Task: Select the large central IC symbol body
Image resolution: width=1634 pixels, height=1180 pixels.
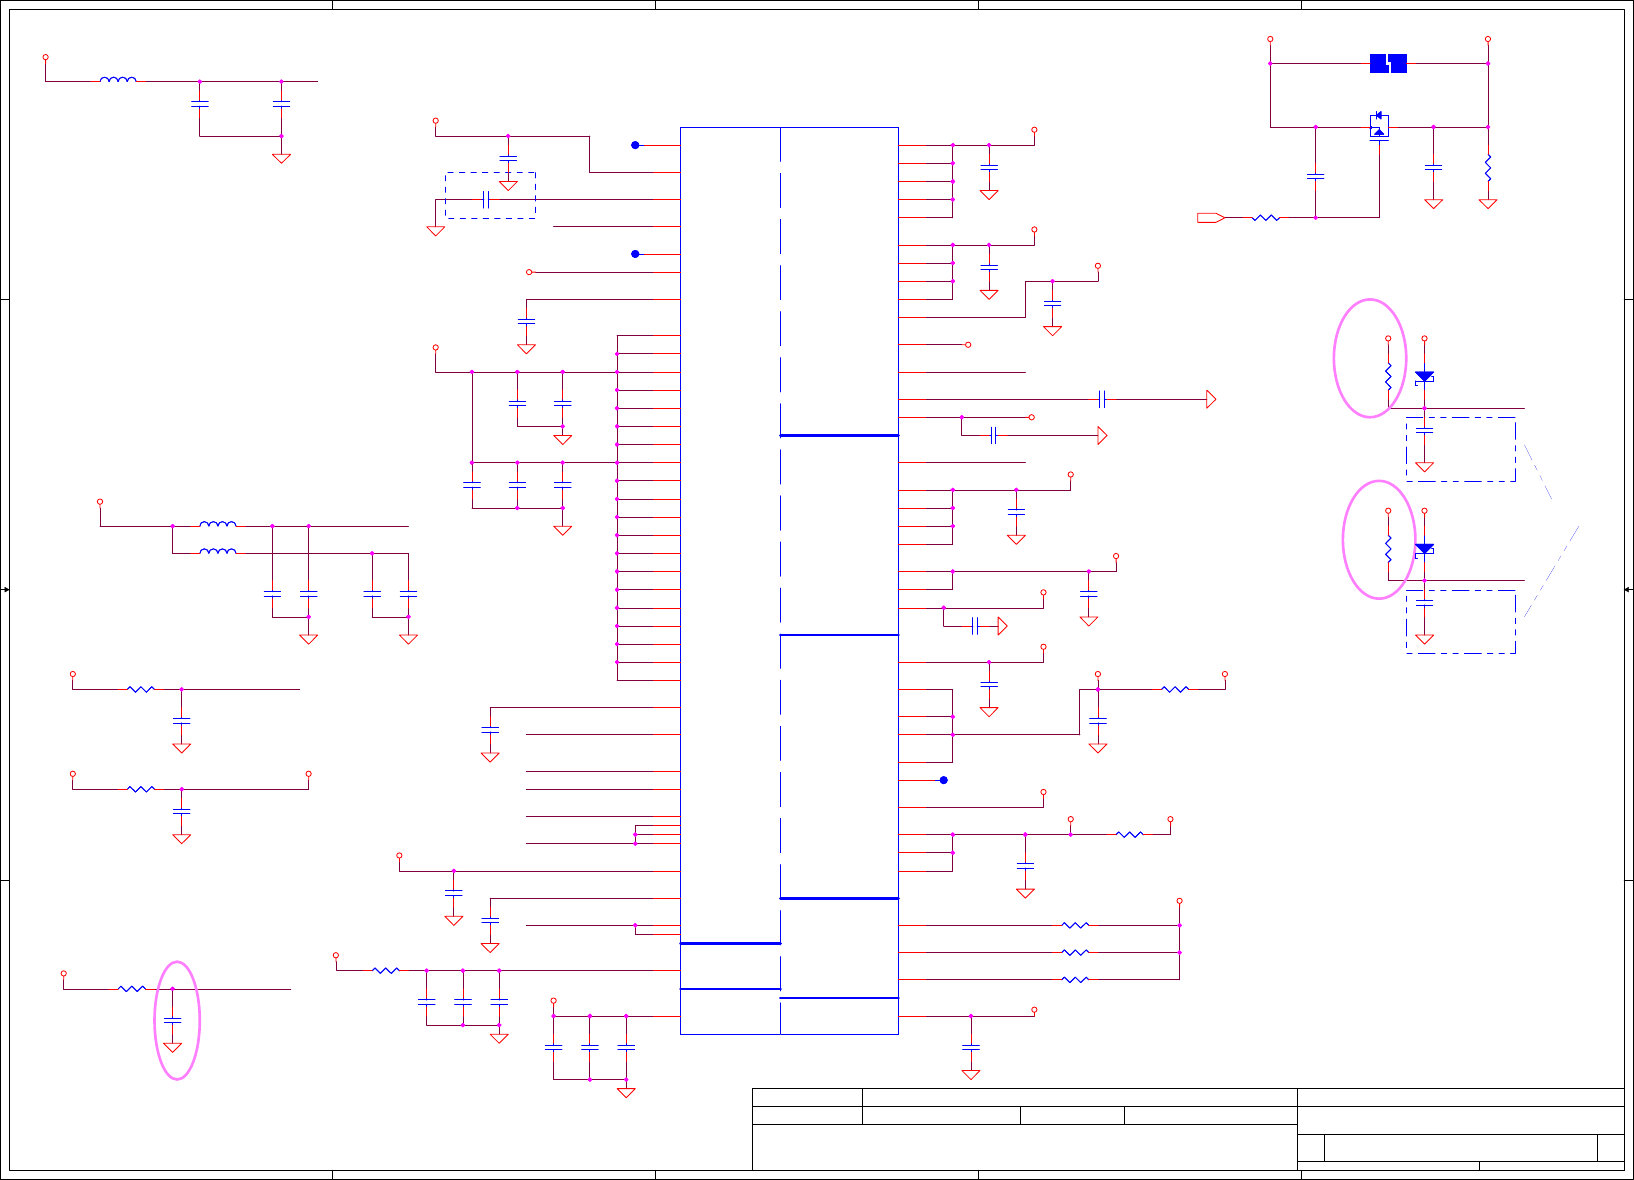Action: click(x=789, y=580)
